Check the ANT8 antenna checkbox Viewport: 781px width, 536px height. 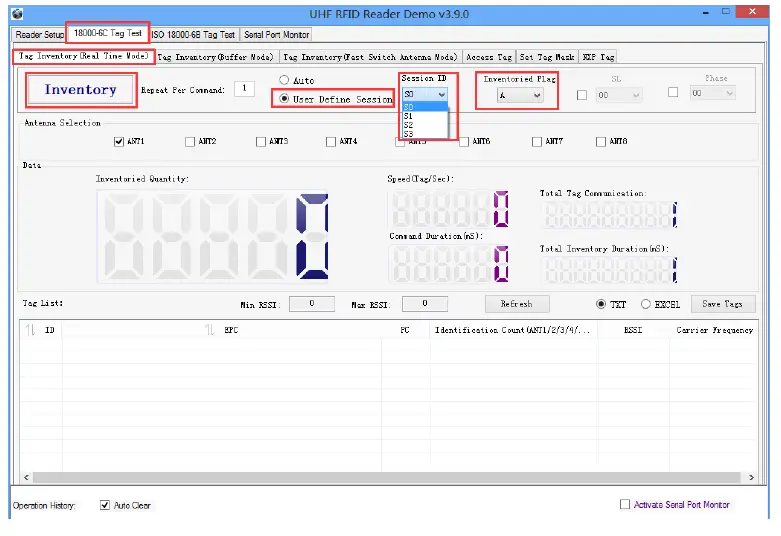601,141
